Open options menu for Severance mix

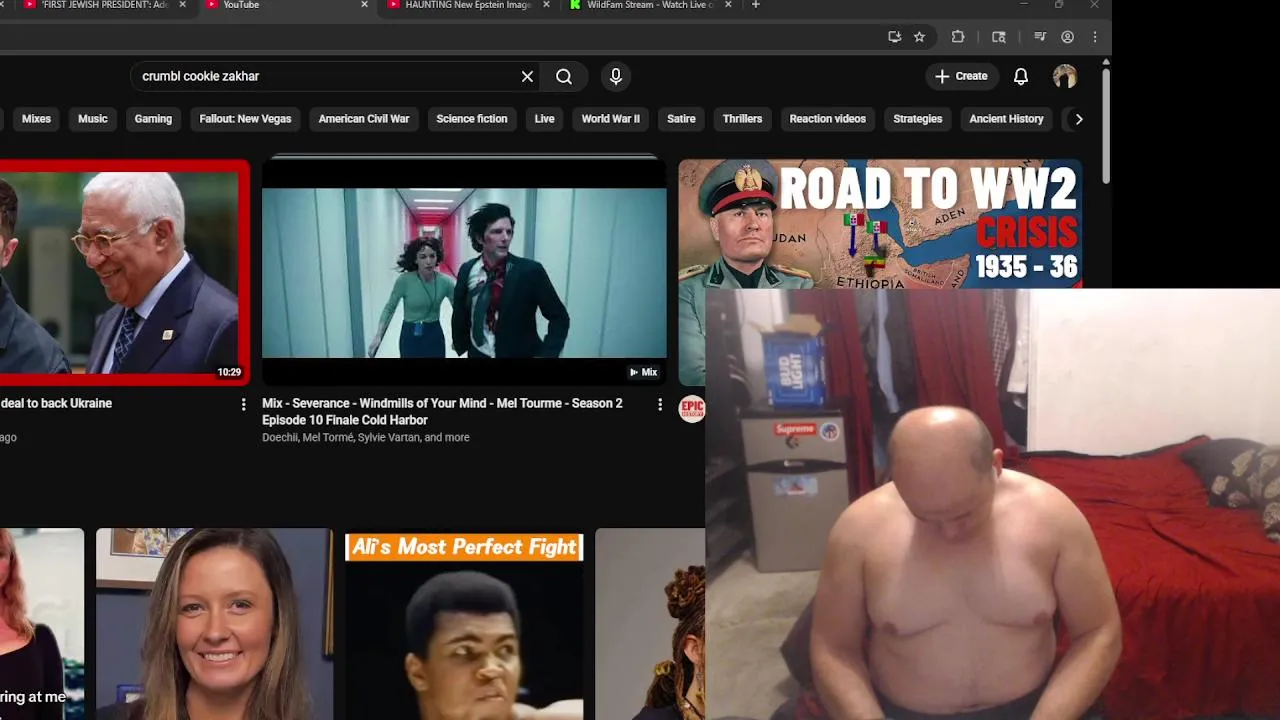point(659,404)
